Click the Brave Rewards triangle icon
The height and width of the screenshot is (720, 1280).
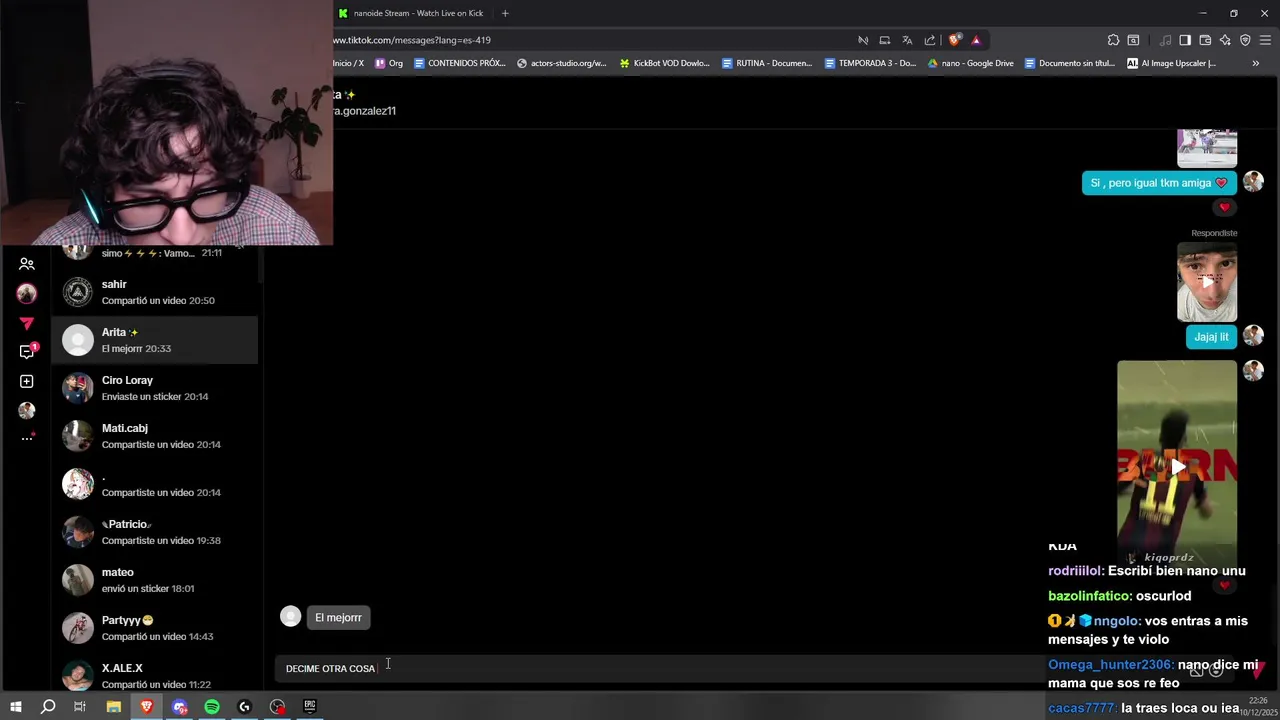tap(976, 40)
